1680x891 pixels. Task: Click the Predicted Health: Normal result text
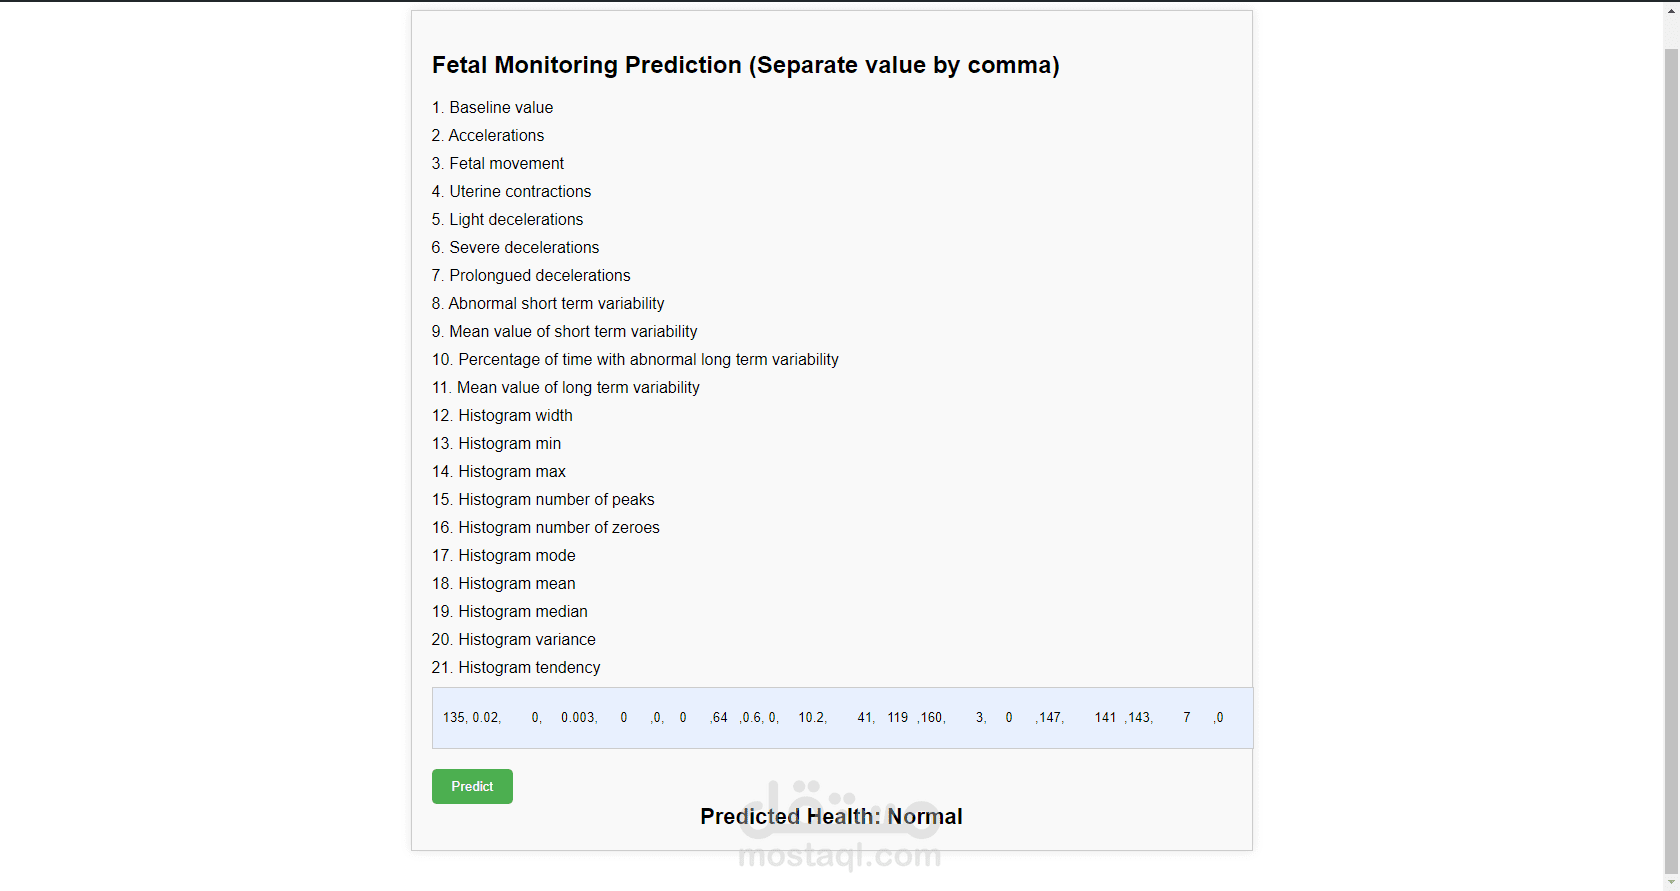pyautogui.click(x=831, y=817)
